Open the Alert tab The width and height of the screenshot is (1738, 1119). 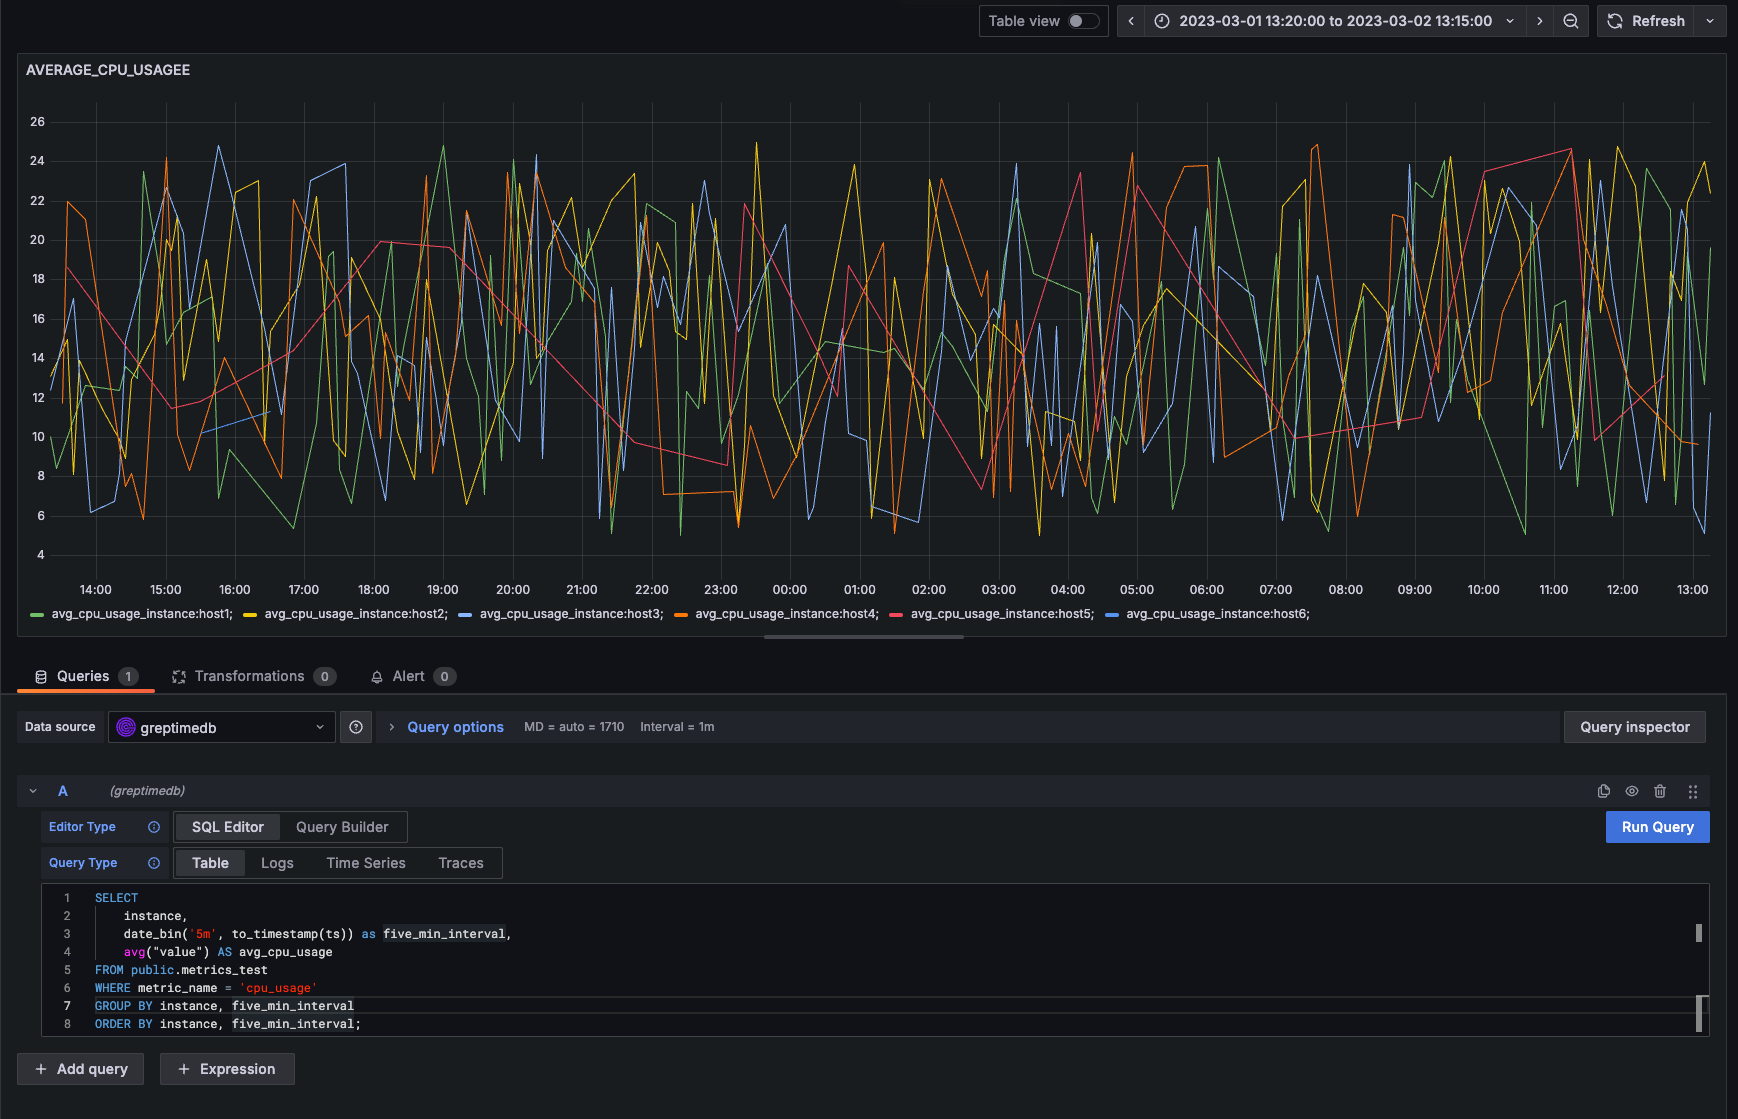pyautogui.click(x=409, y=676)
